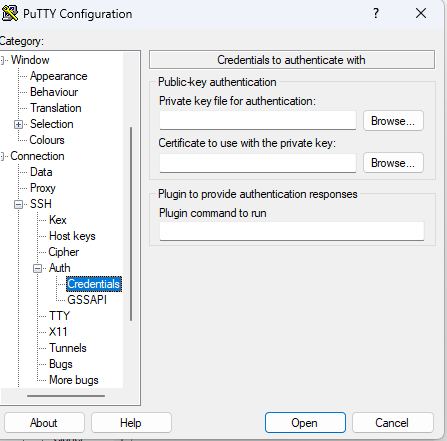Viewport: 447px width, 441px height.
Task: Click the Plugin command to run field
Action: (292, 231)
